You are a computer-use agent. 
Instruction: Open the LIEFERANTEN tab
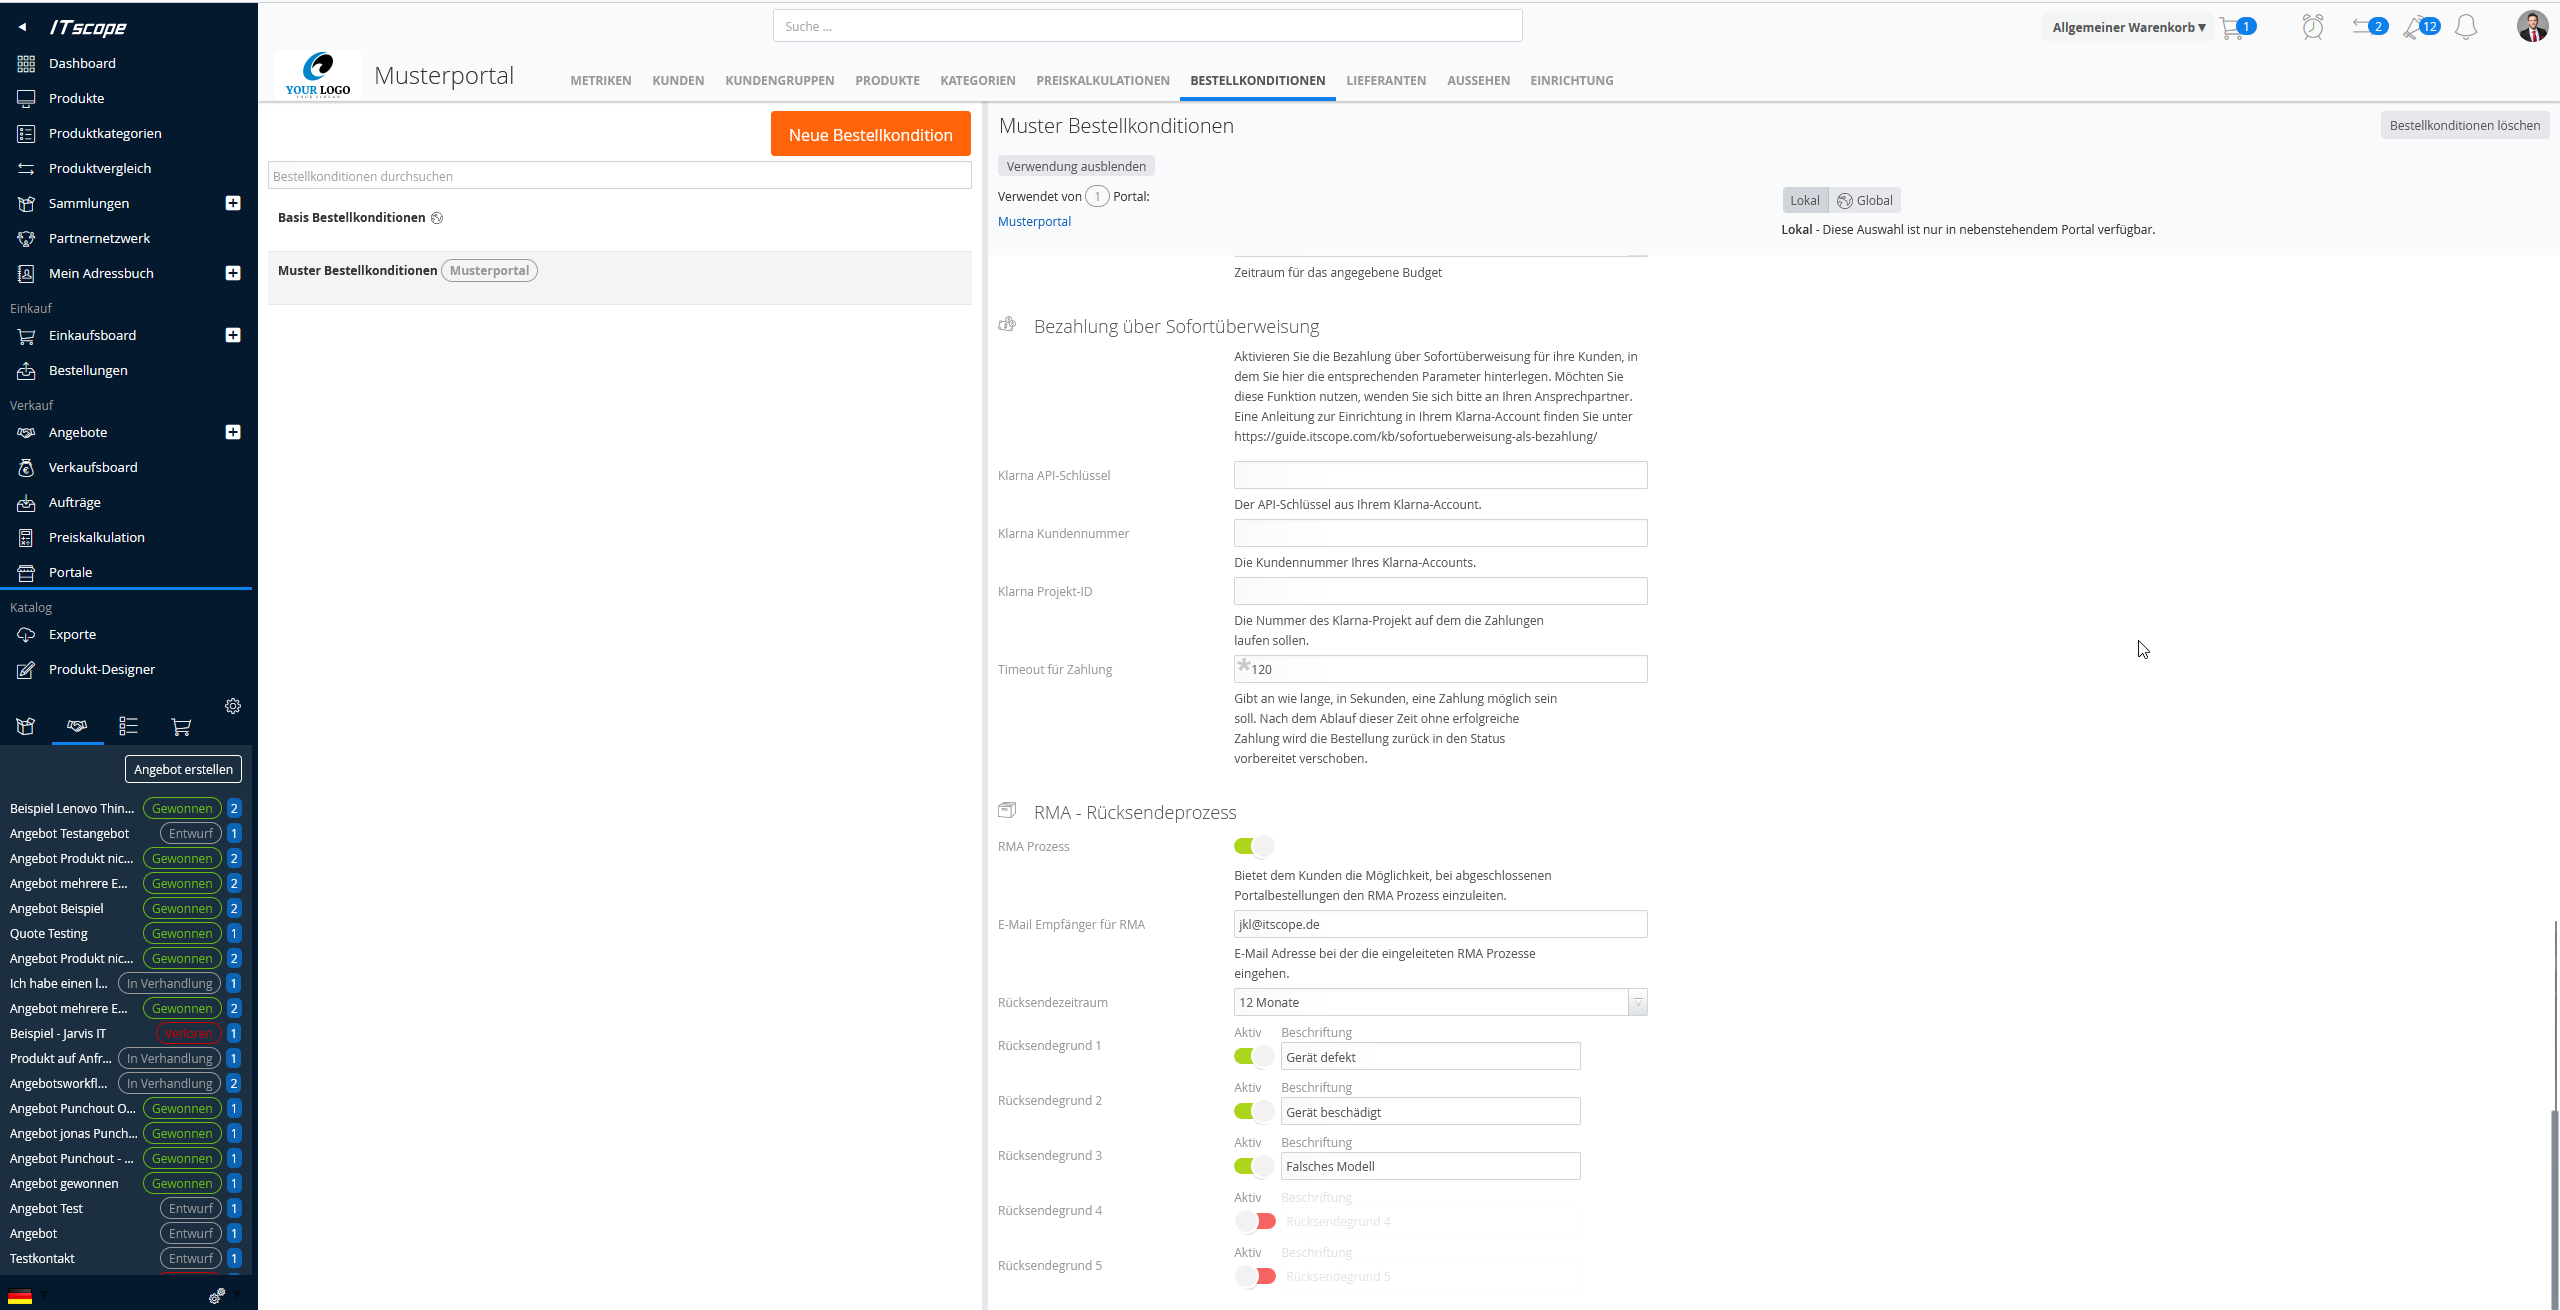click(1386, 81)
